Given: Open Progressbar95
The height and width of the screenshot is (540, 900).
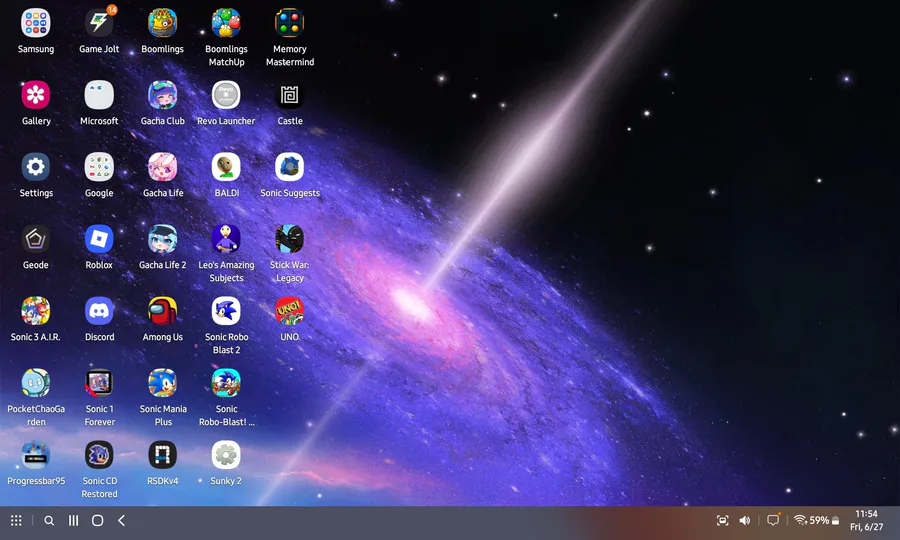Looking at the screenshot, I should click(x=36, y=455).
